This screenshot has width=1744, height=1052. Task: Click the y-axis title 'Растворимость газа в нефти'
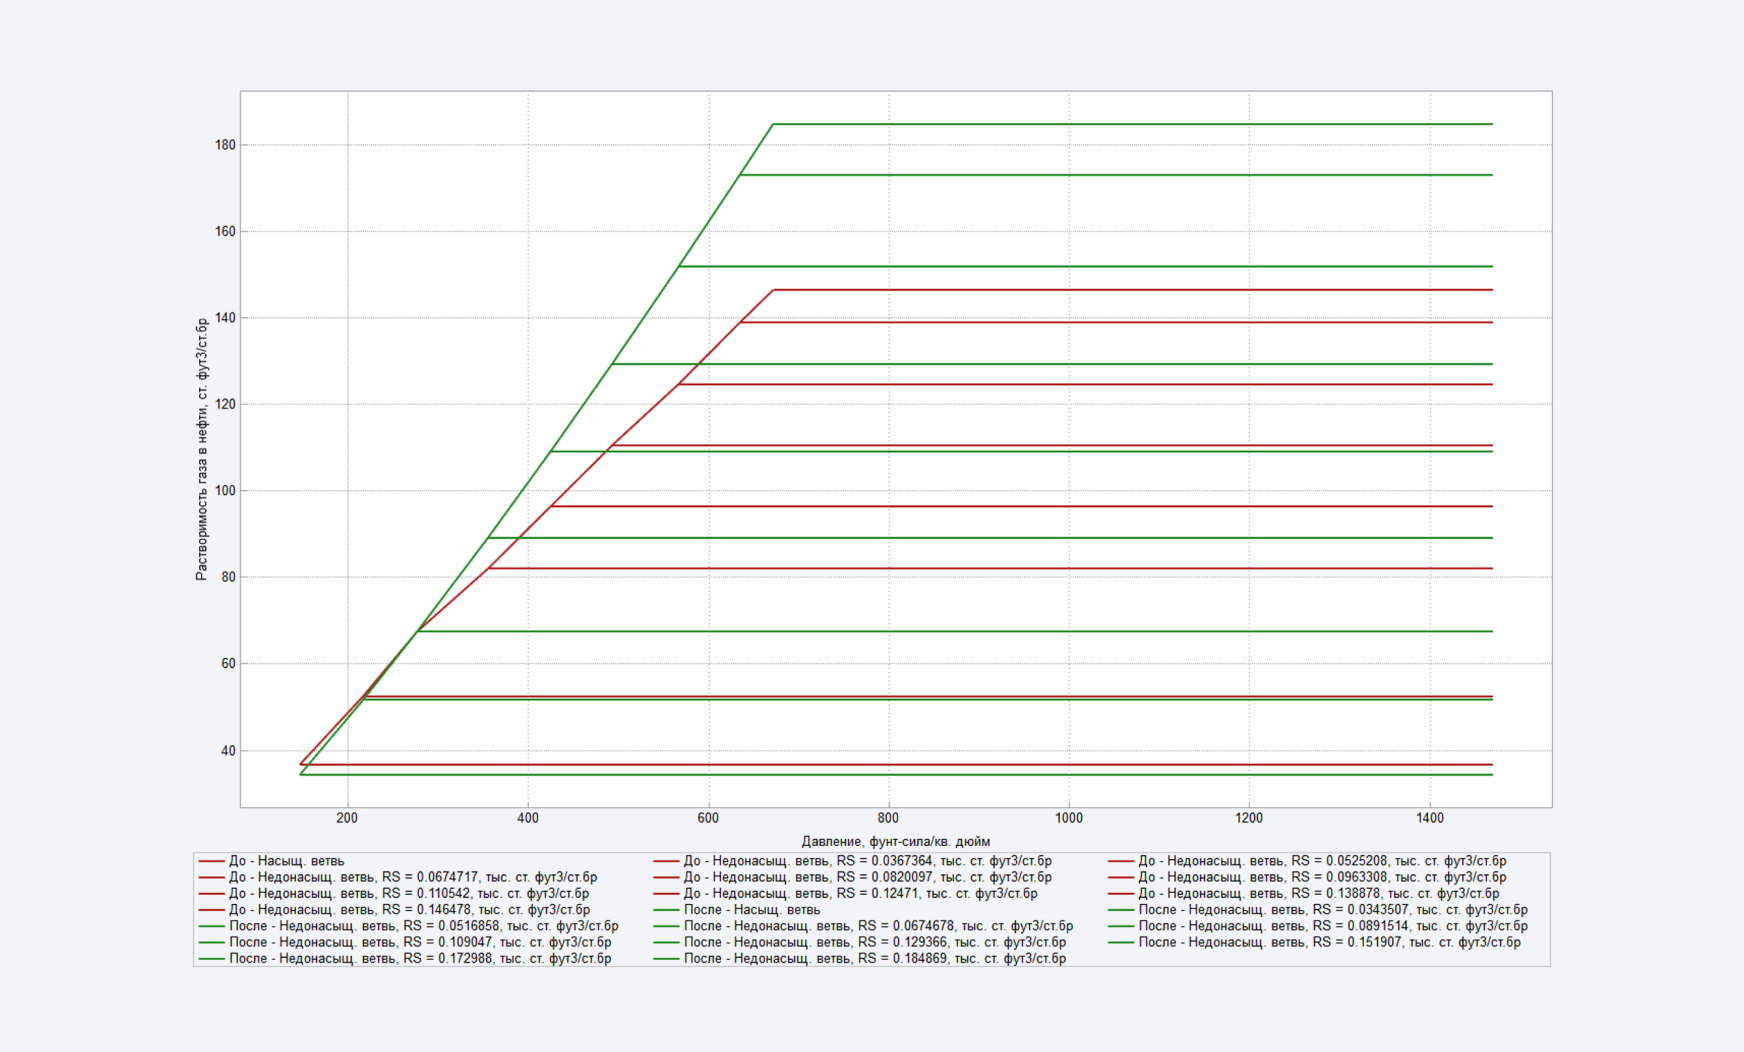(x=202, y=449)
